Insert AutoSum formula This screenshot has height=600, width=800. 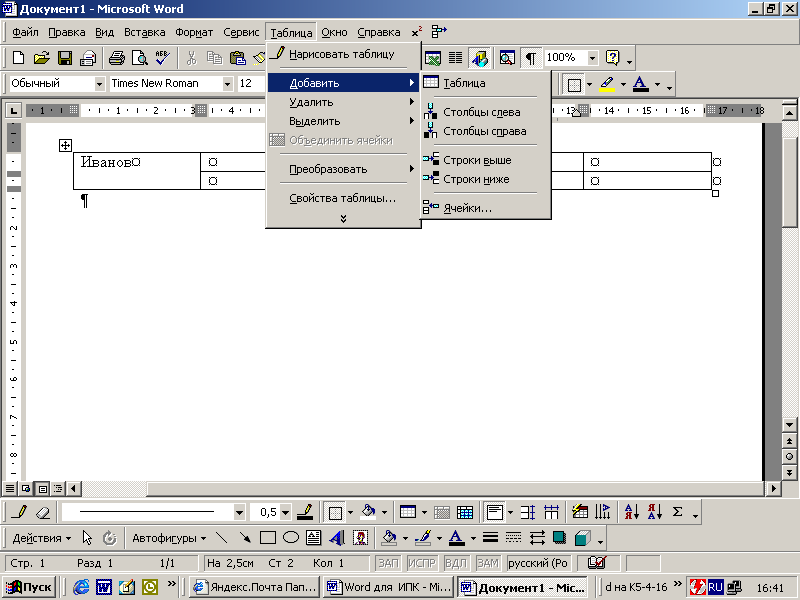point(678,512)
